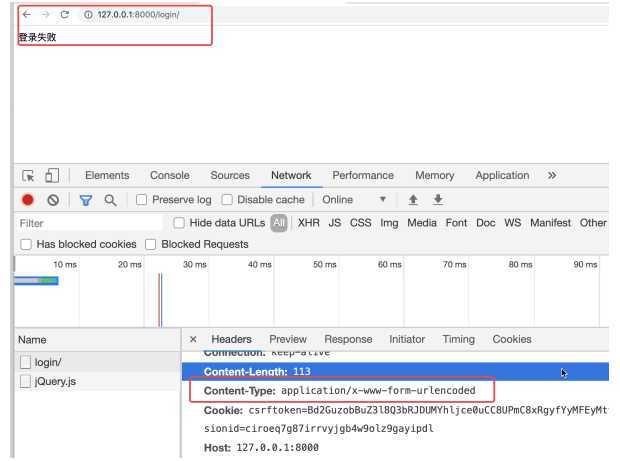This screenshot has height=461, width=620.
Task: Tick the Disable cache checkbox
Action: tap(227, 200)
